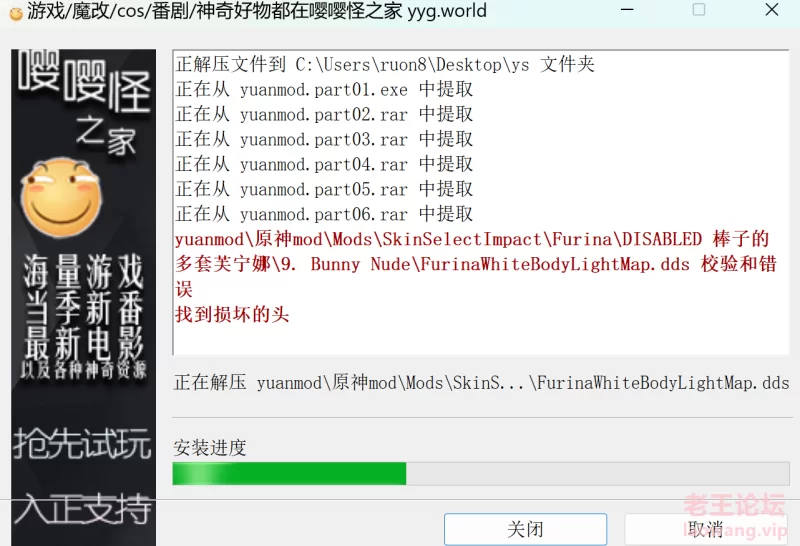Select the yuanmod.part05.rar log line

coord(324,189)
